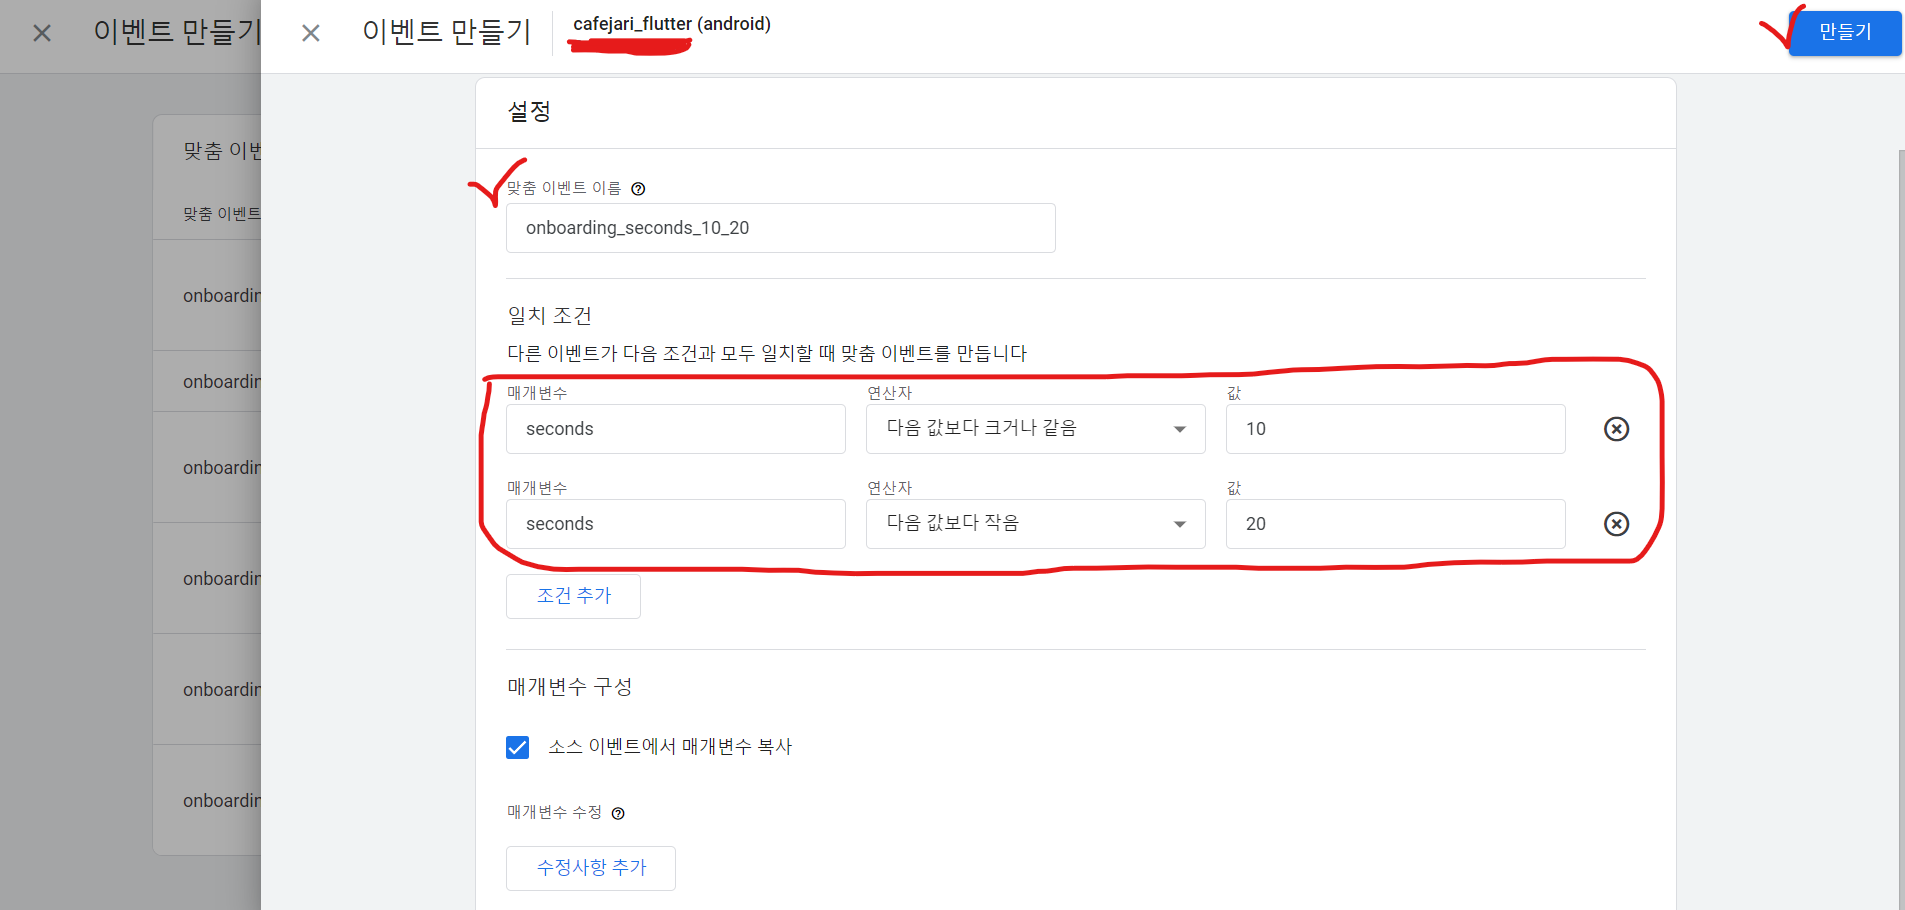Close the front 이벤트 만들기 panel
Image resolution: width=1905 pixels, height=910 pixels.
click(x=311, y=33)
